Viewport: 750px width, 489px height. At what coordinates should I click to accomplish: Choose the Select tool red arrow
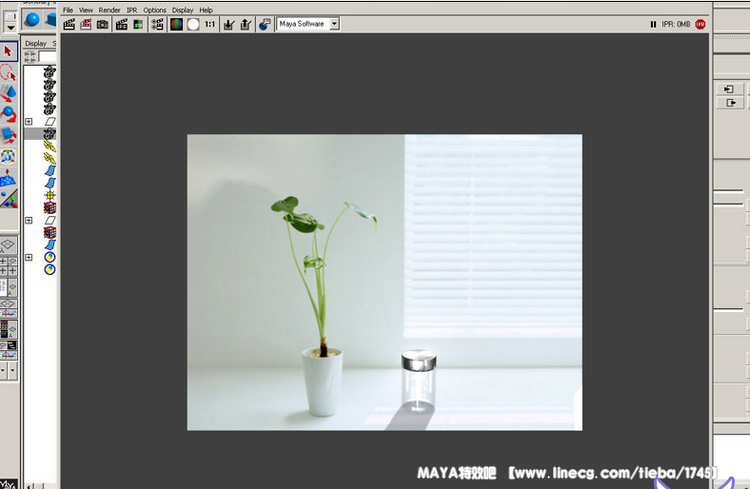pyautogui.click(x=8, y=52)
